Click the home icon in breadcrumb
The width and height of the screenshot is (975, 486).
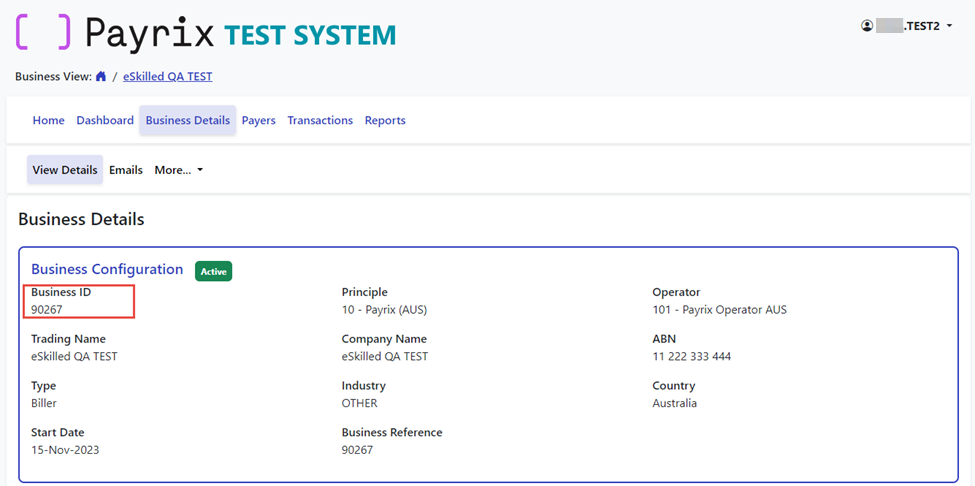(x=101, y=76)
